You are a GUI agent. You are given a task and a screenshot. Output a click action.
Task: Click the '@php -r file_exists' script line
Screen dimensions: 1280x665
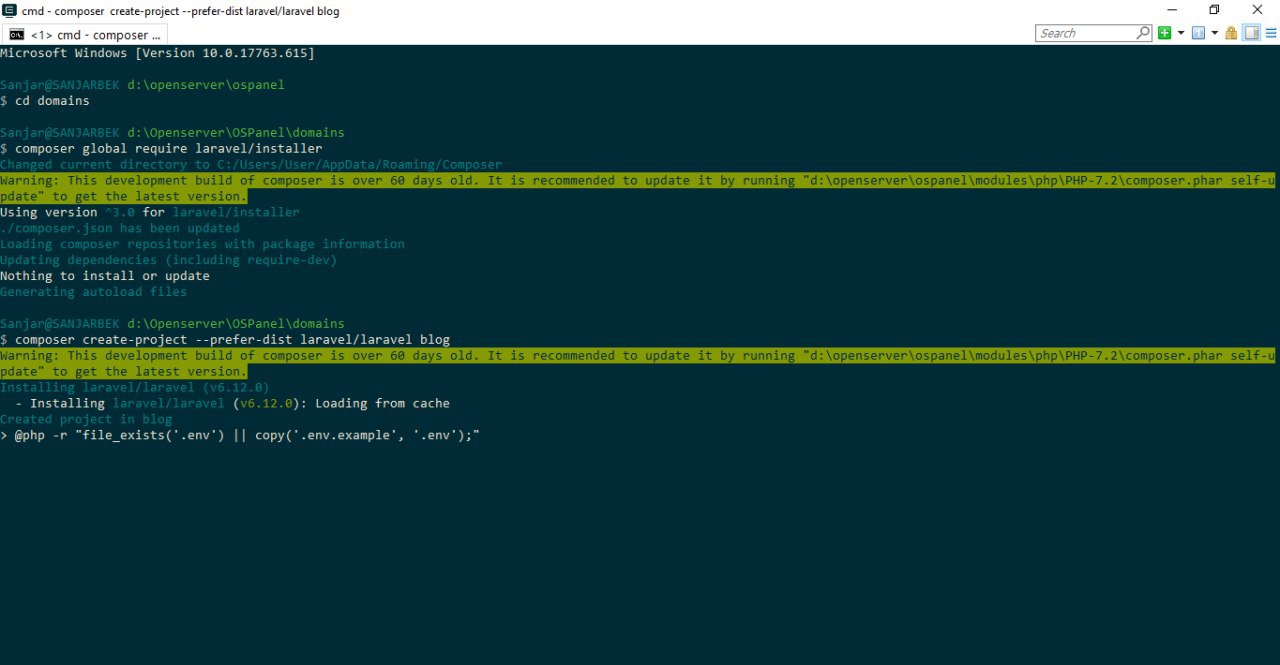tap(241, 436)
